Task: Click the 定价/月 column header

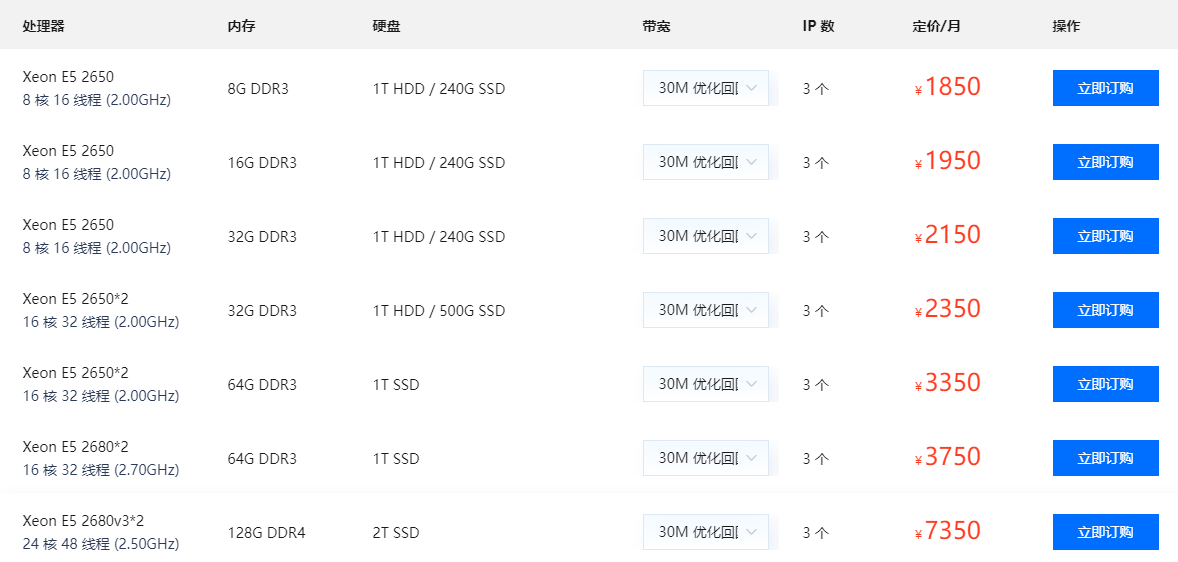Action: coord(936,26)
